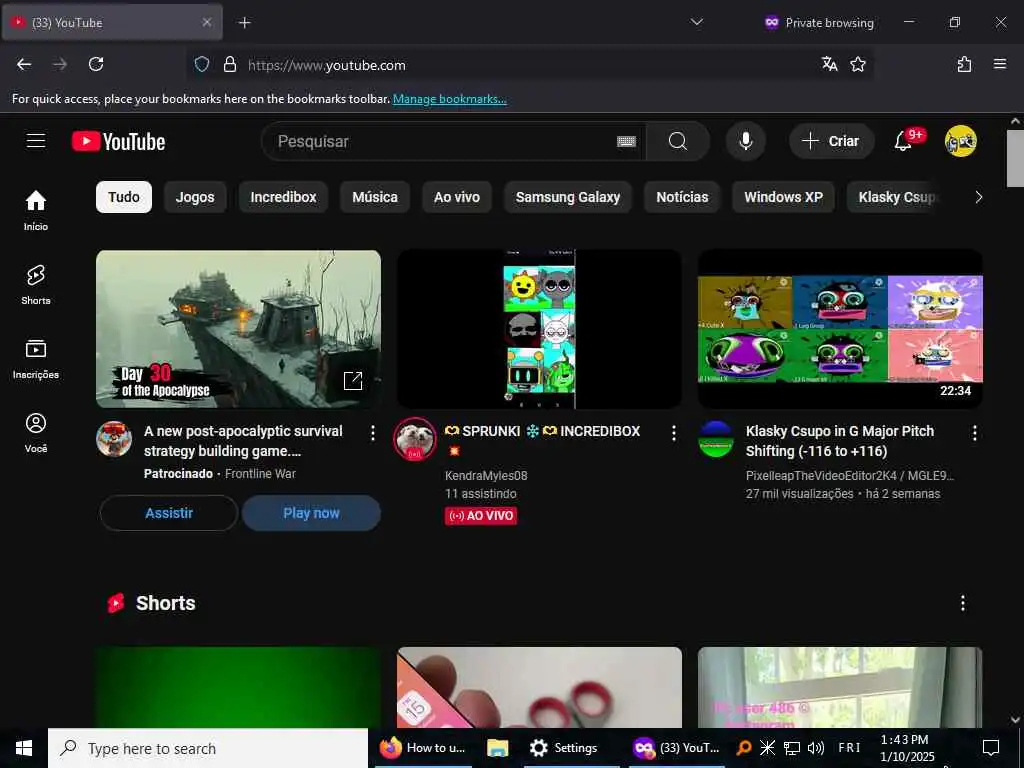
Task: Open the Klasky Csupo 22:34 thumbnail
Action: [x=840, y=329]
